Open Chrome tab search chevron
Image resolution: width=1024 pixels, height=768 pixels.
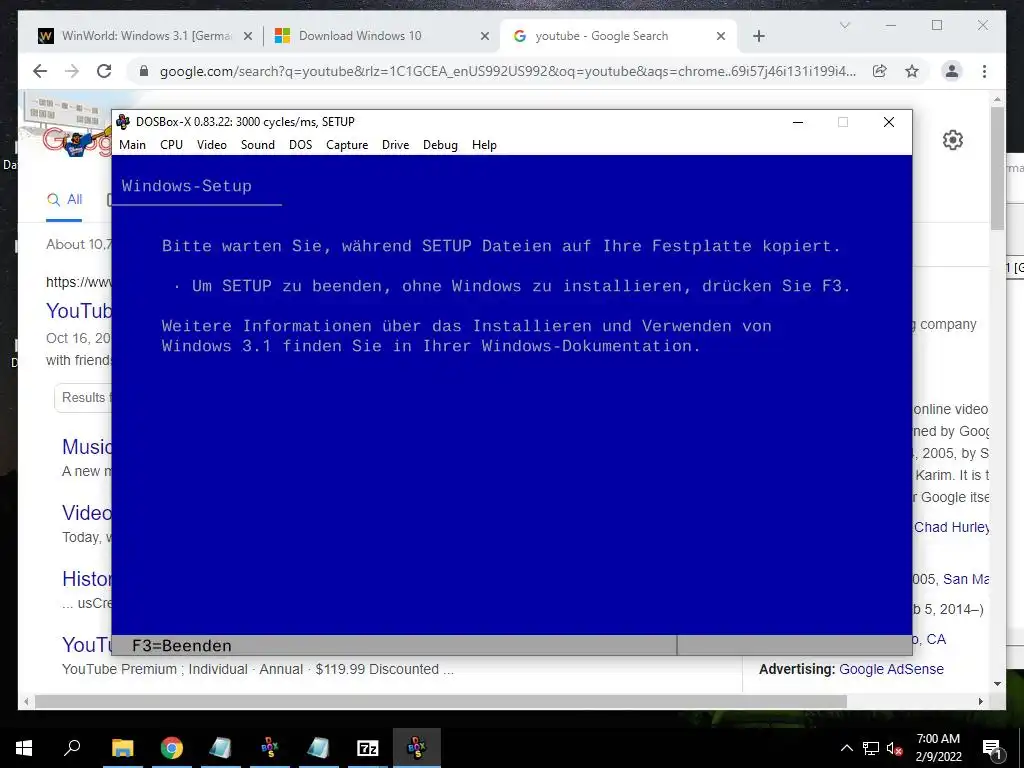click(844, 25)
